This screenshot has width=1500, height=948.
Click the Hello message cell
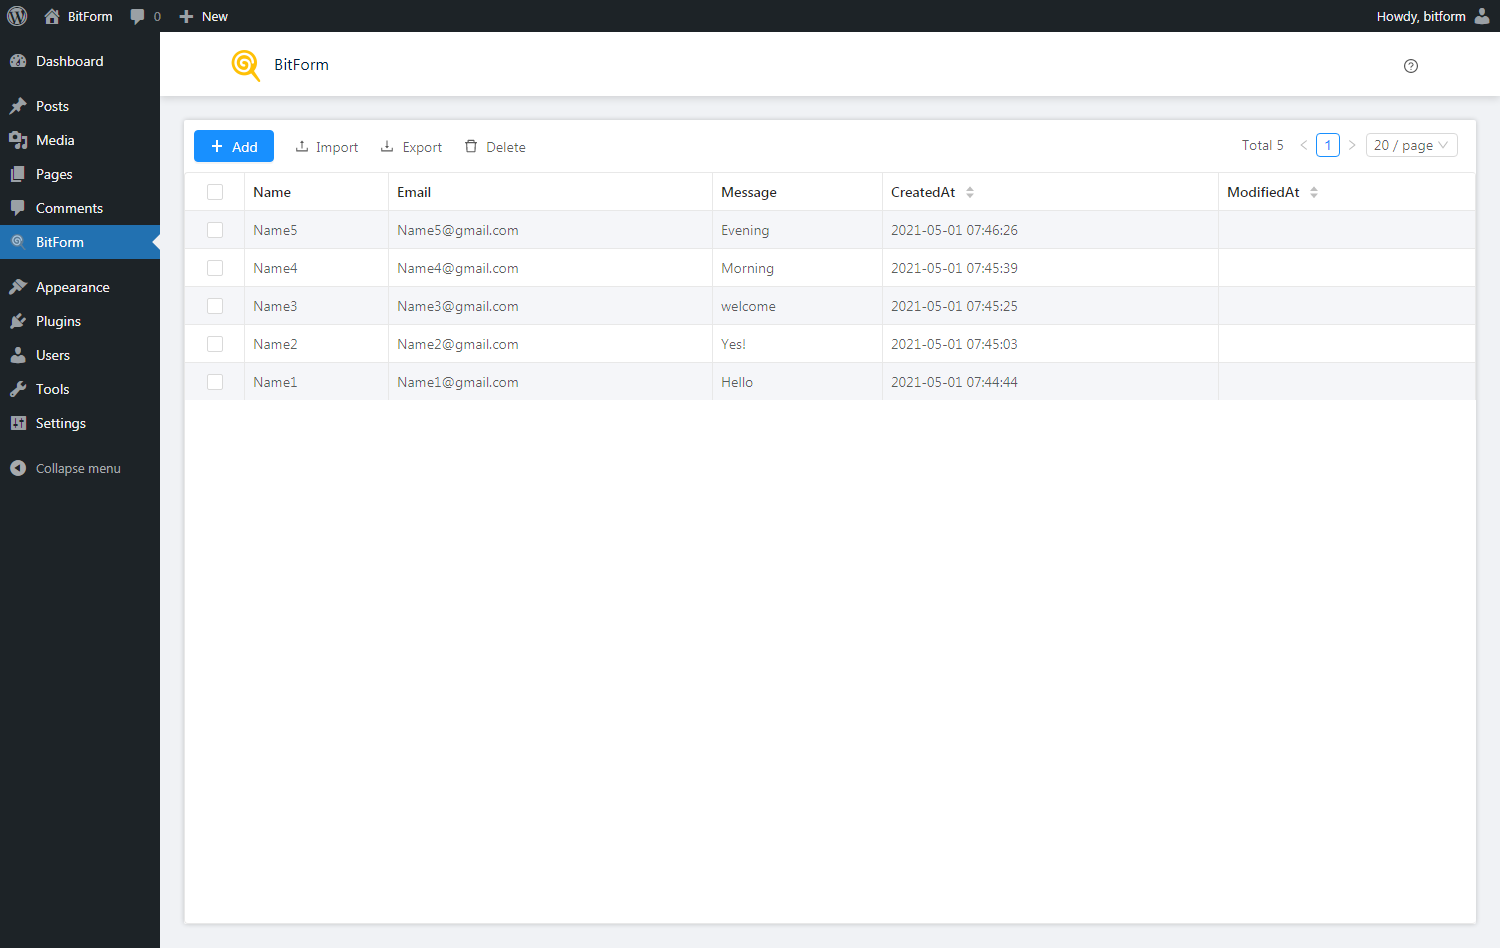tap(797, 382)
